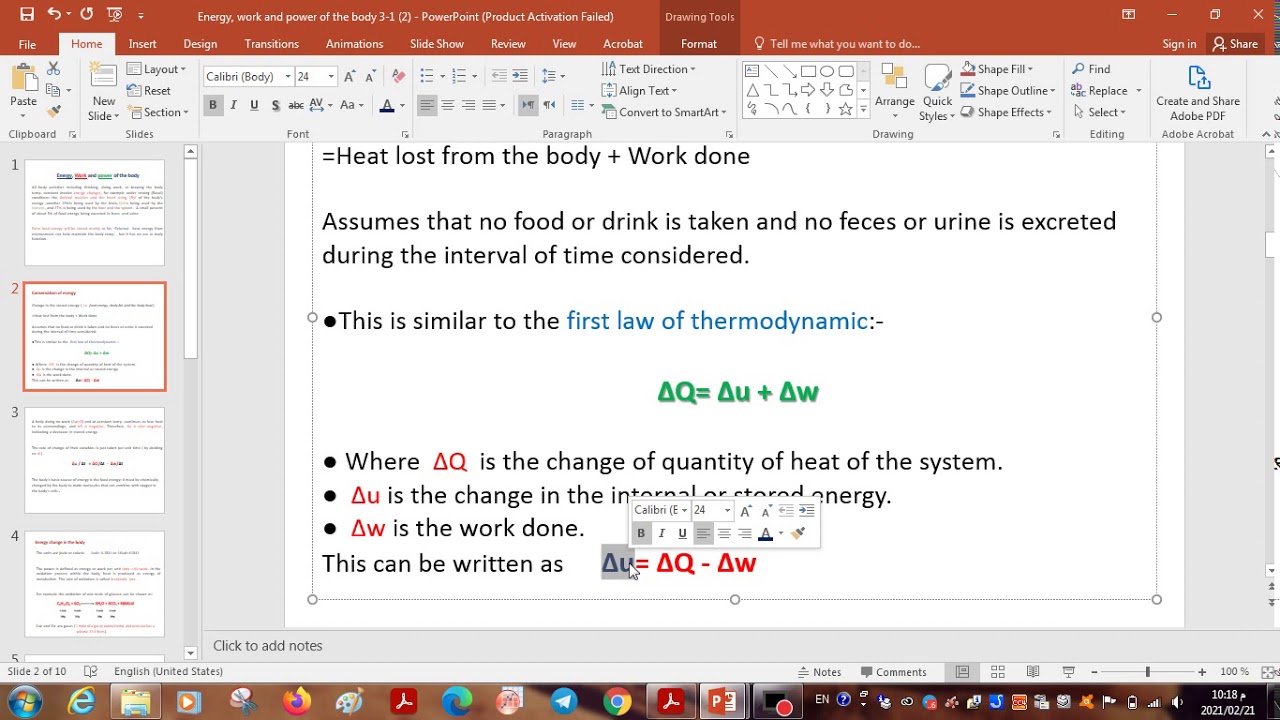Increase list level in ribbon Paragraph group
This screenshot has height=720, width=1280.
pos(520,76)
